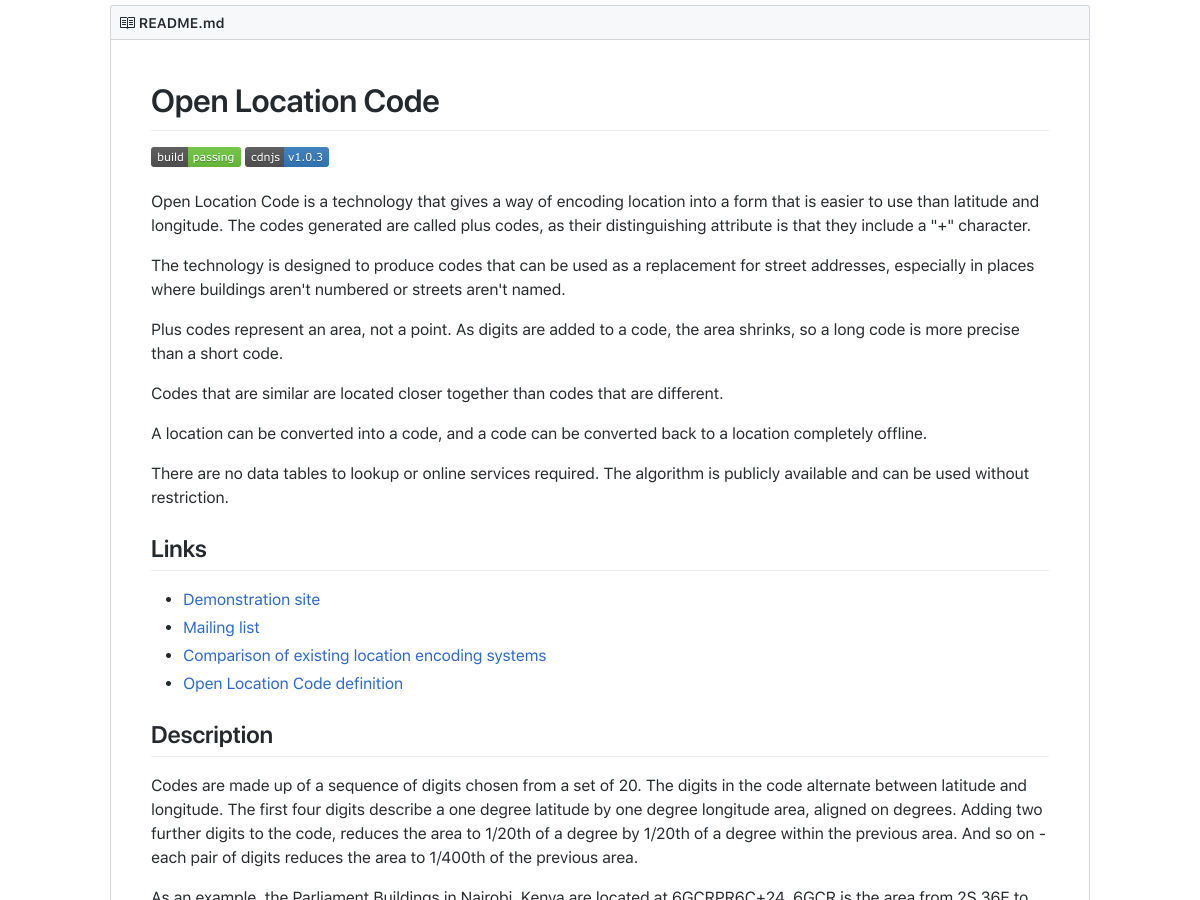Click paragraph starting 'There are no data tables'
The image size is (1200, 900).
pyautogui.click(x=590, y=486)
